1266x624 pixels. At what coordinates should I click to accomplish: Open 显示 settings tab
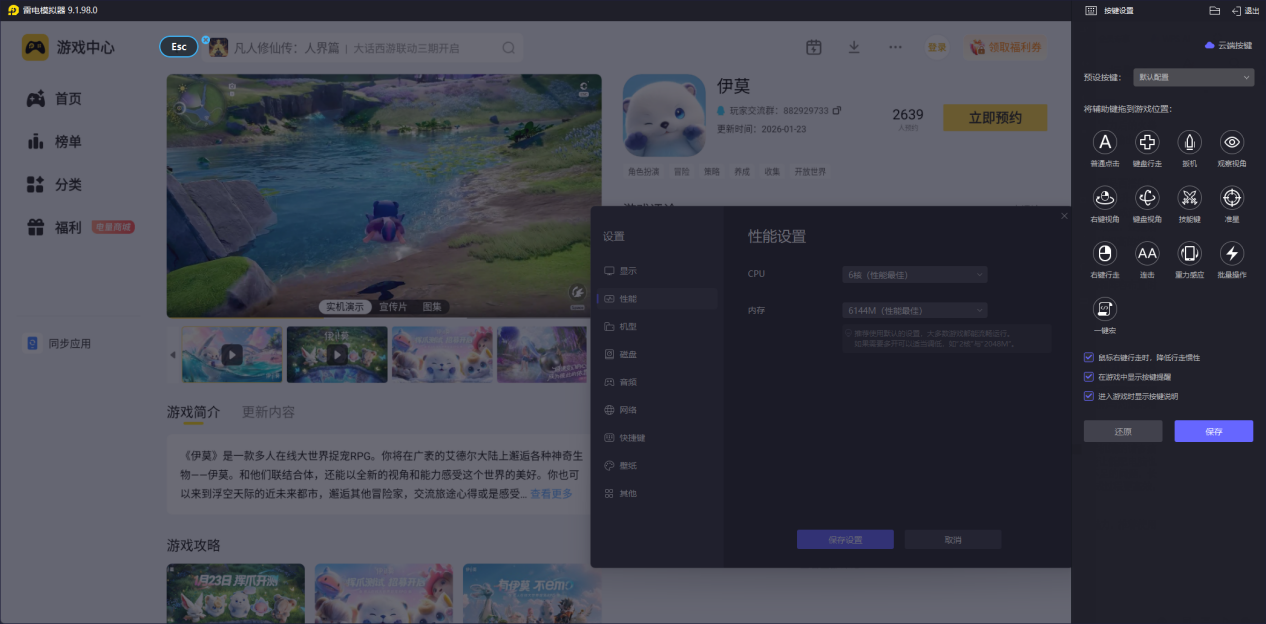click(x=656, y=271)
